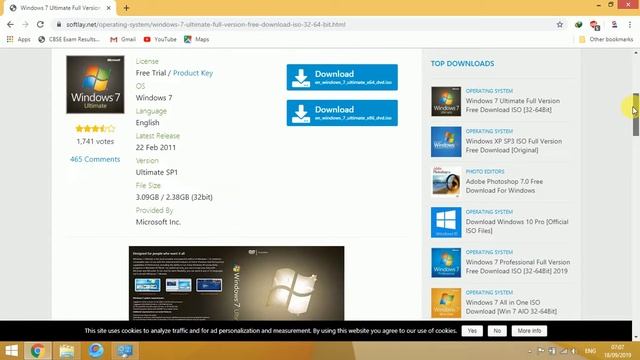Image resolution: width=640 pixels, height=360 pixels.
Task: Click the Windows 10 thumbnail in Top Downloads
Action: 446,222
